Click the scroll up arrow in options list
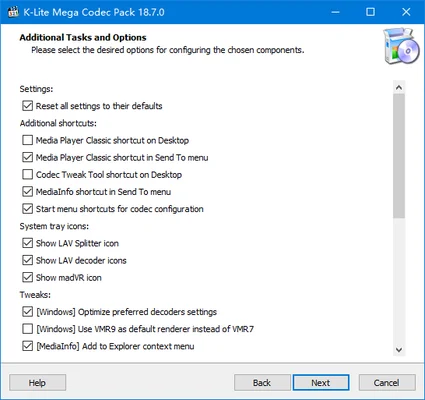Viewport: 425px width, 400px height. click(399, 88)
